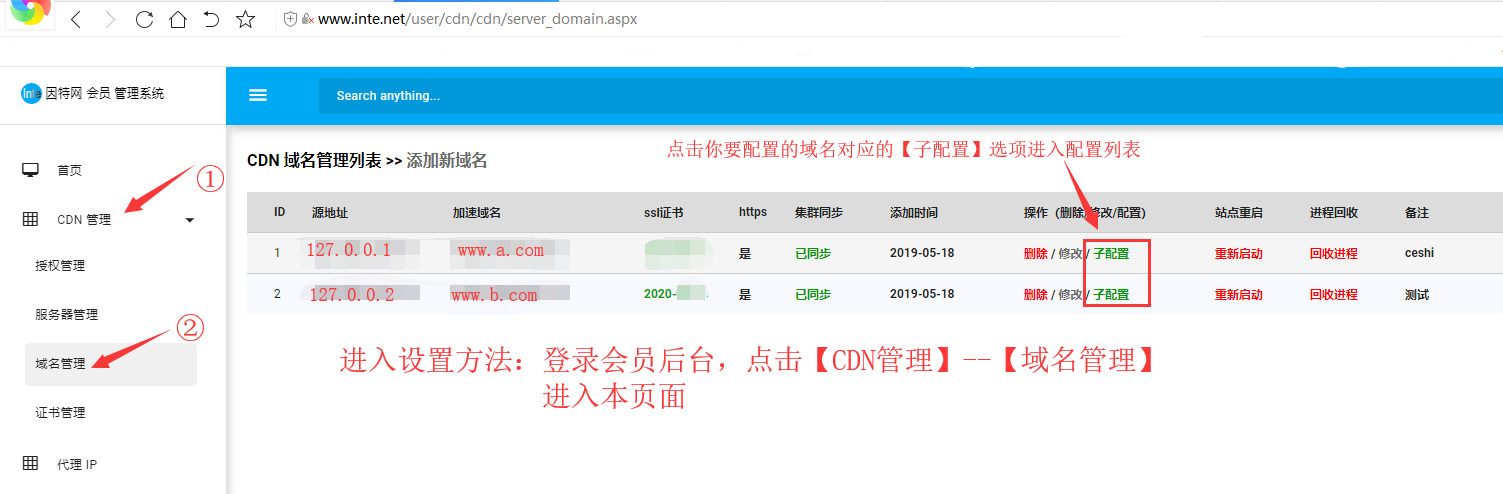Screen dimensions: 1503x494
Task: Reload the page with refresh icon
Action: tap(144, 19)
